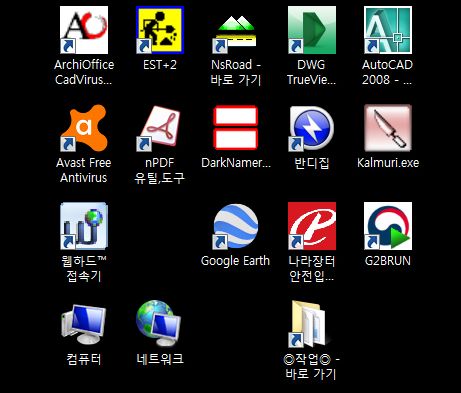The image size is (461, 393).
Task: Click the DarkNamer red rectangles icon
Action: coord(236,127)
